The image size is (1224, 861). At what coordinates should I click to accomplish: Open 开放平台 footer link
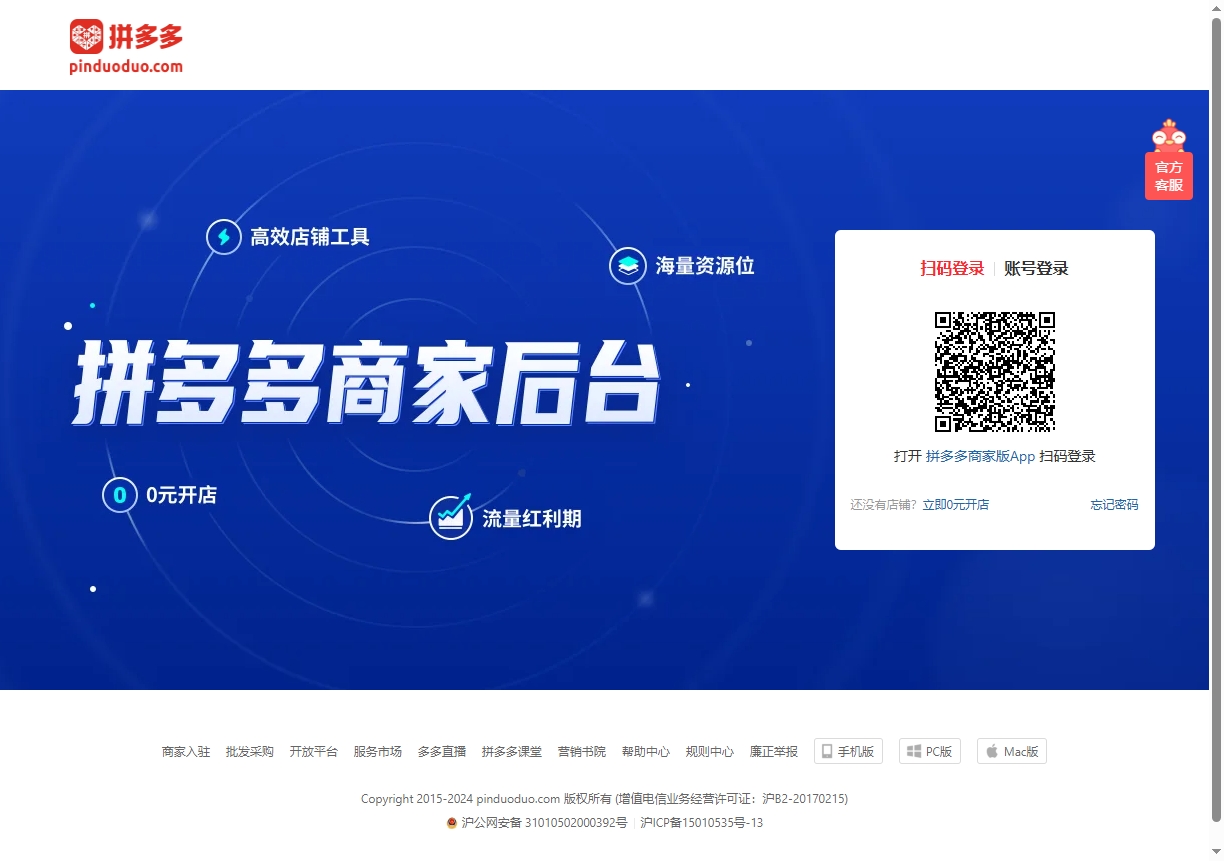click(x=314, y=752)
